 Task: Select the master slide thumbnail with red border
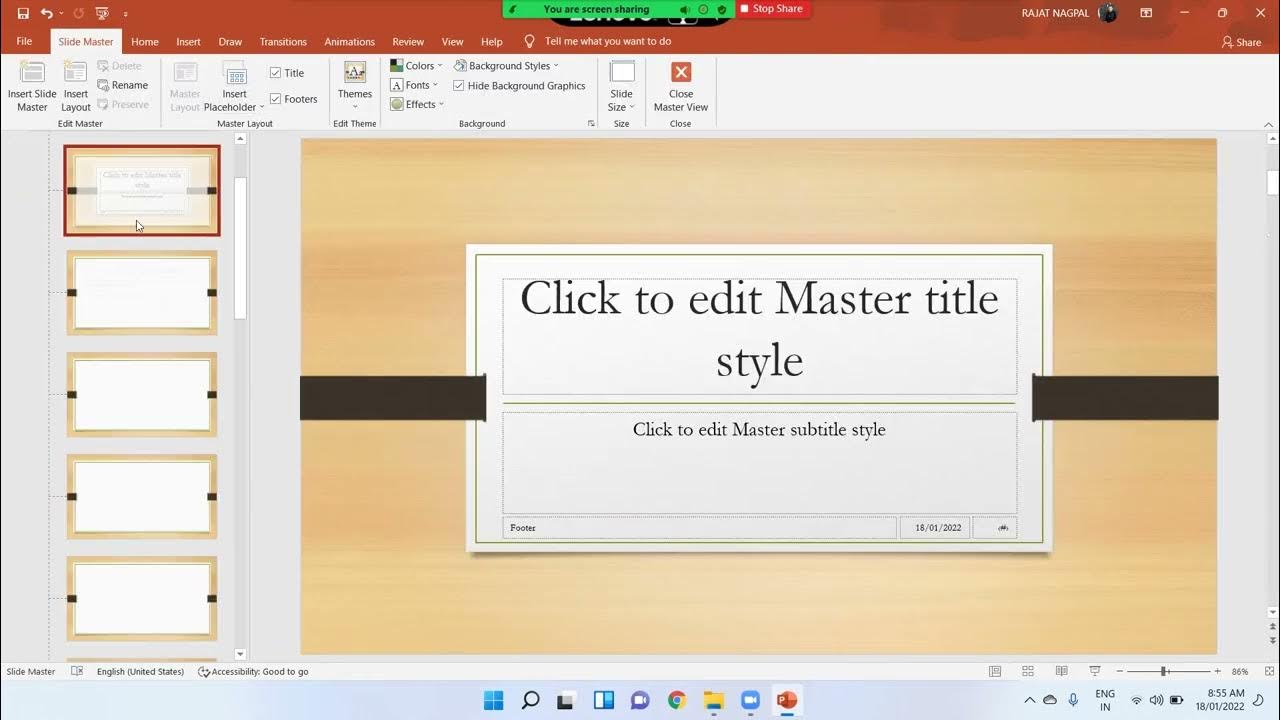142,191
